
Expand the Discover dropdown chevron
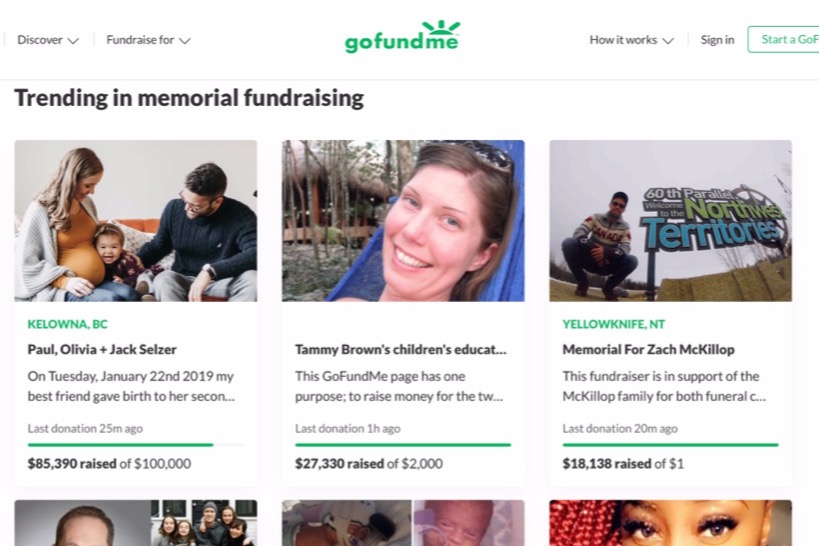coord(73,41)
